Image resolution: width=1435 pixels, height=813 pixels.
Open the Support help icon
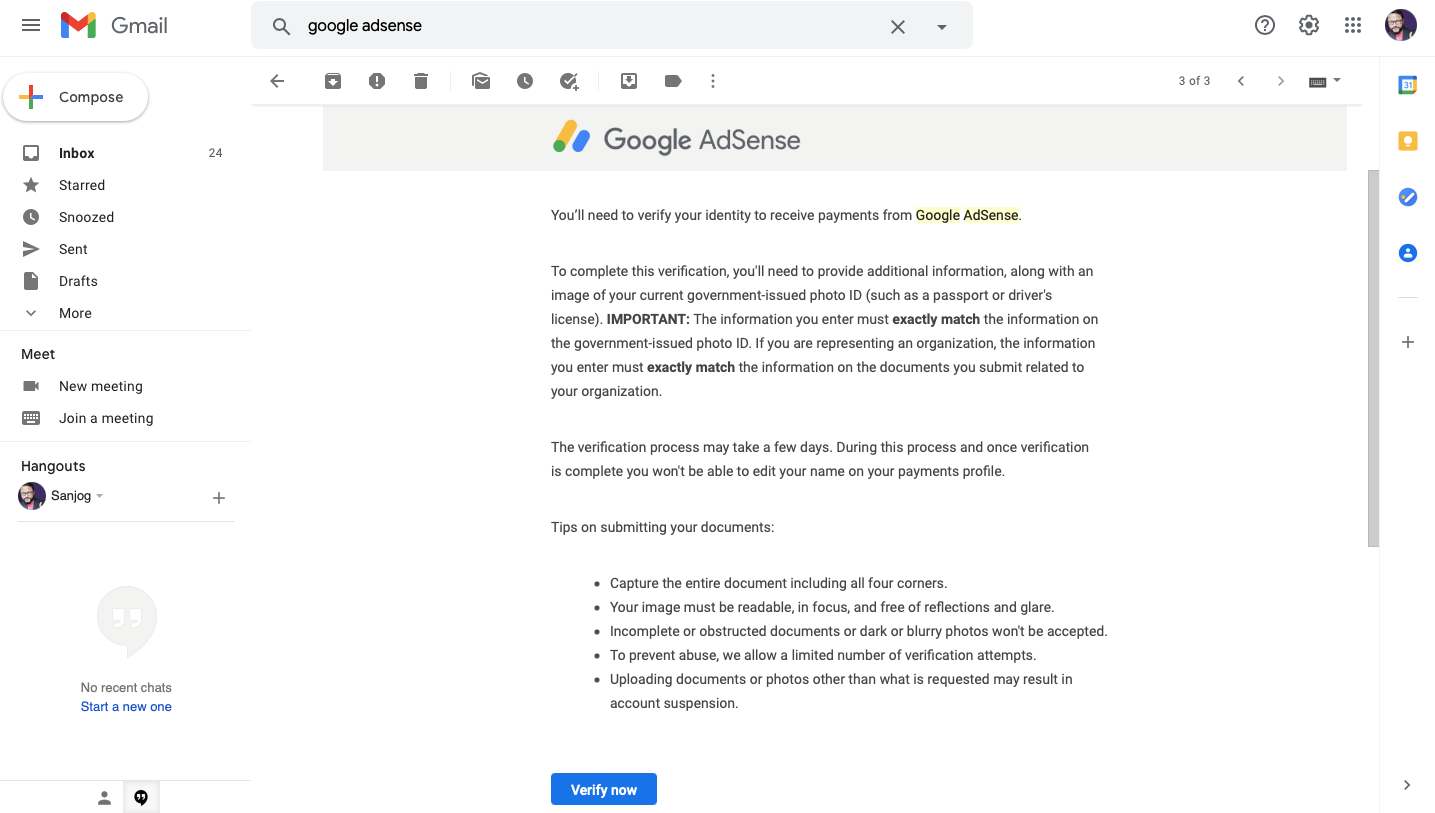[x=1265, y=25]
